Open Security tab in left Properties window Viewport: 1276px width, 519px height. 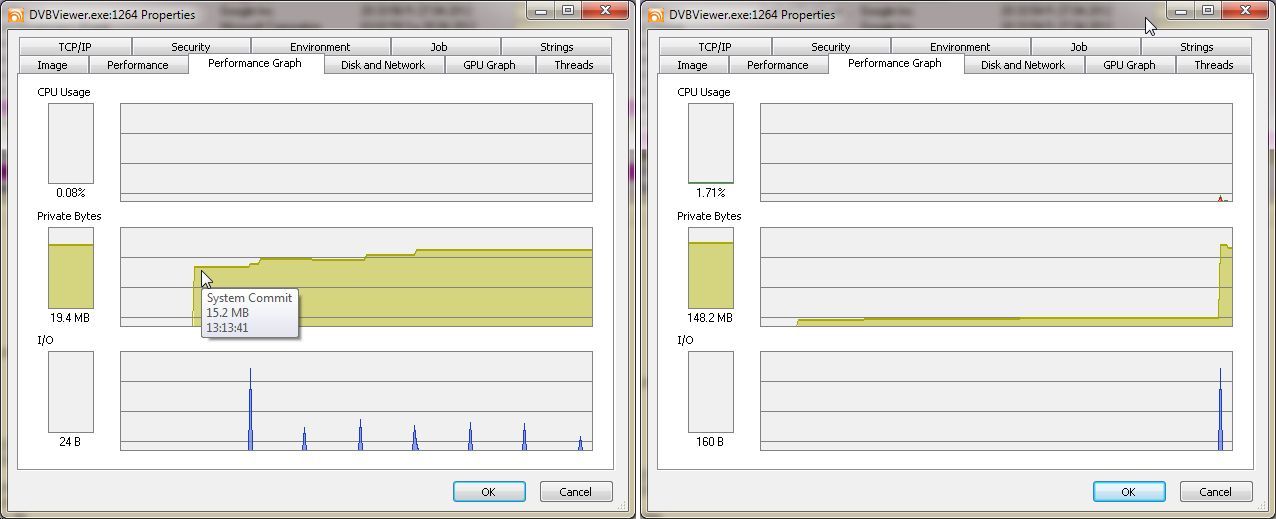click(x=191, y=47)
